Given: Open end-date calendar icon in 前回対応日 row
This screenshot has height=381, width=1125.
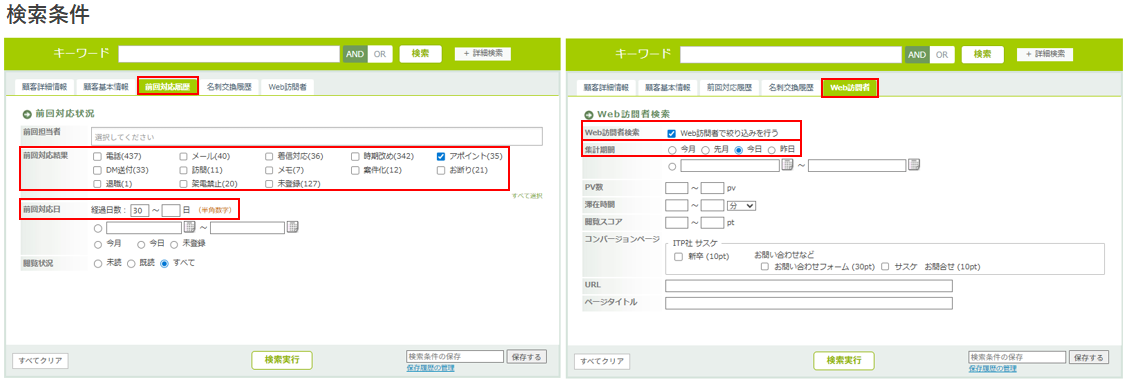Looking at the screenshot, I should click(x=293, y=227).
